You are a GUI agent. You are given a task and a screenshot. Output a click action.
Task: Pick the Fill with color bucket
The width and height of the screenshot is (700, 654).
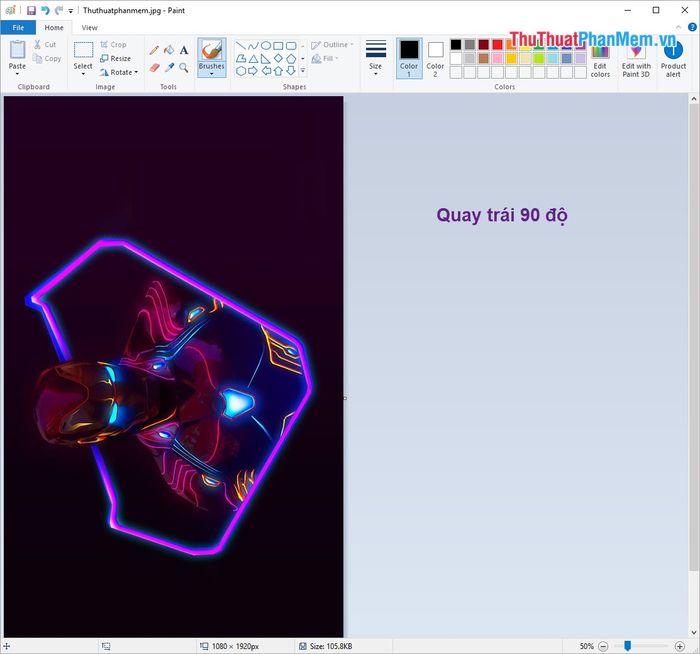[169, 50]
